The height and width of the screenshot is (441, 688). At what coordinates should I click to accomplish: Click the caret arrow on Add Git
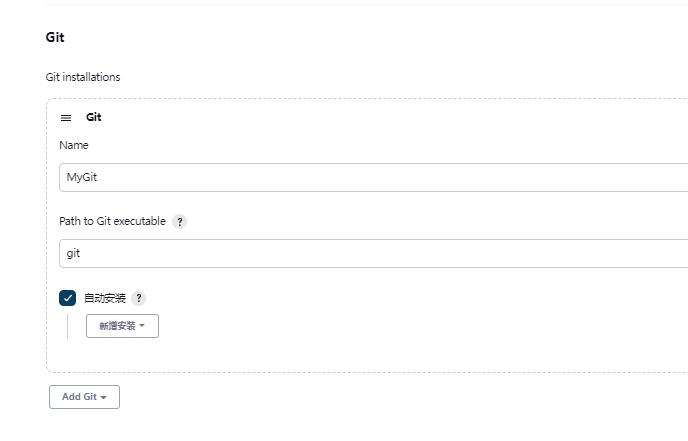pyautogui.click(x=104, y=398)
